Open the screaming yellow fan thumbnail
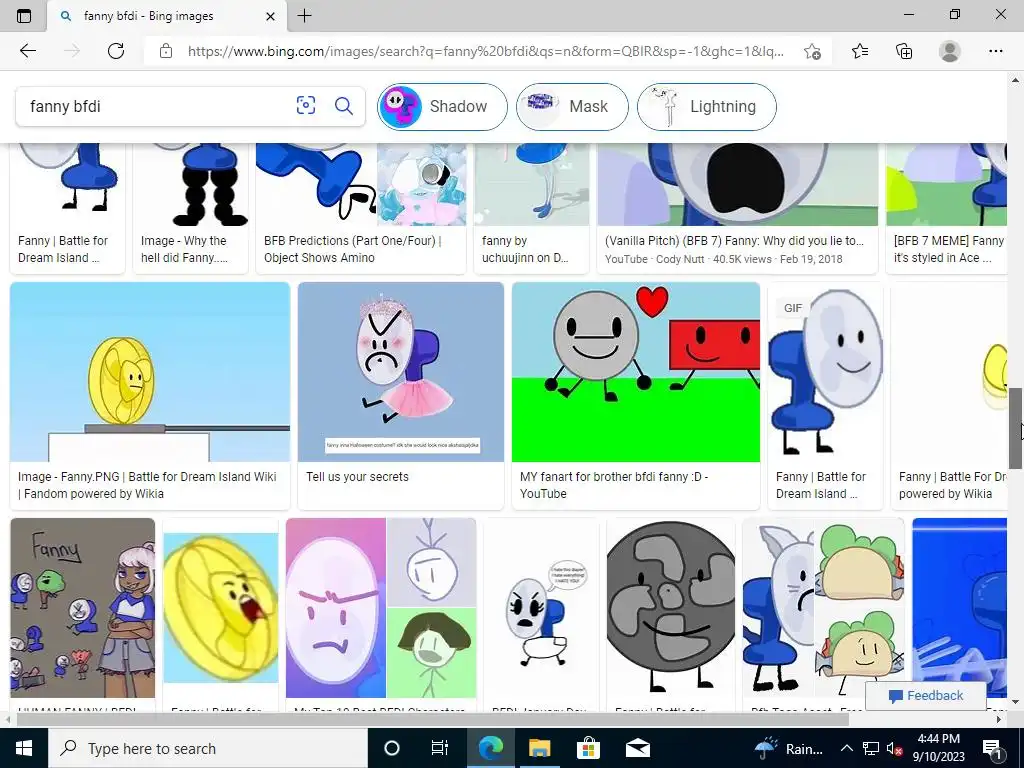The image size is (1024, 768). click(x=220, y=608)
